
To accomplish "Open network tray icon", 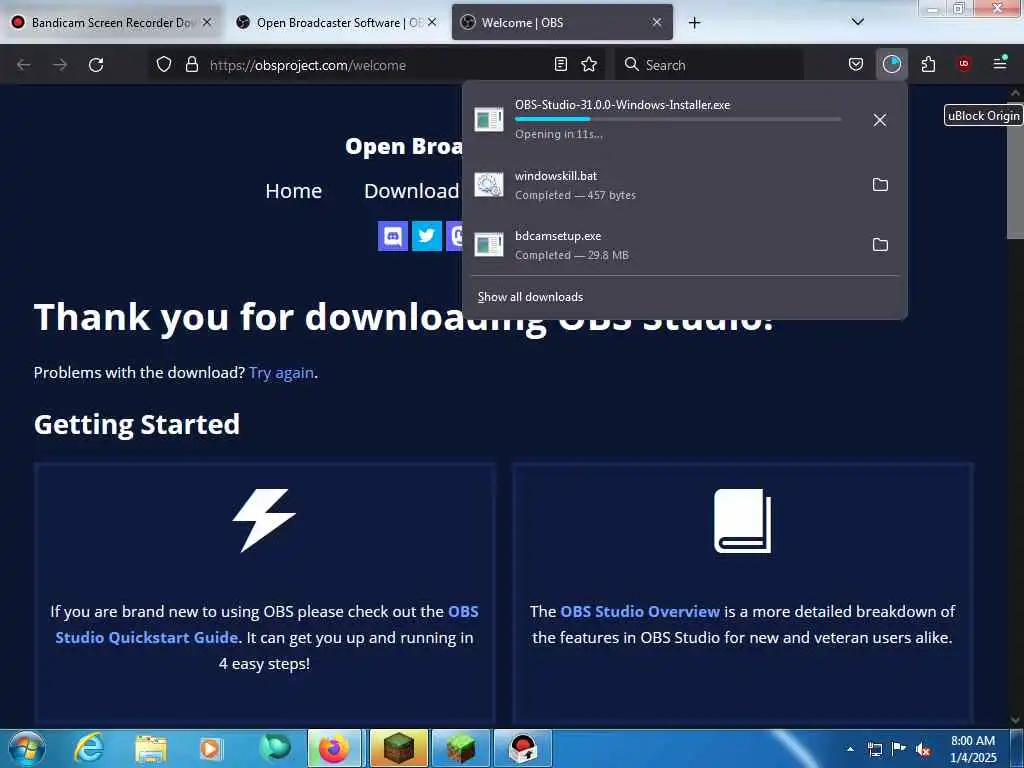I will (x=874, y=750).
